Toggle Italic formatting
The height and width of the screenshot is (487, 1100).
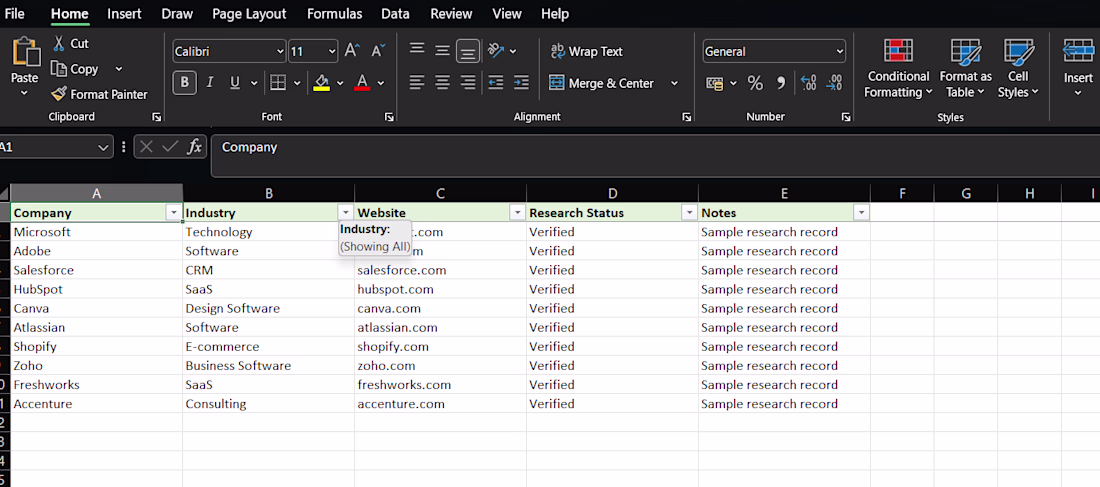pyautogui.click(x=209, y=83)
